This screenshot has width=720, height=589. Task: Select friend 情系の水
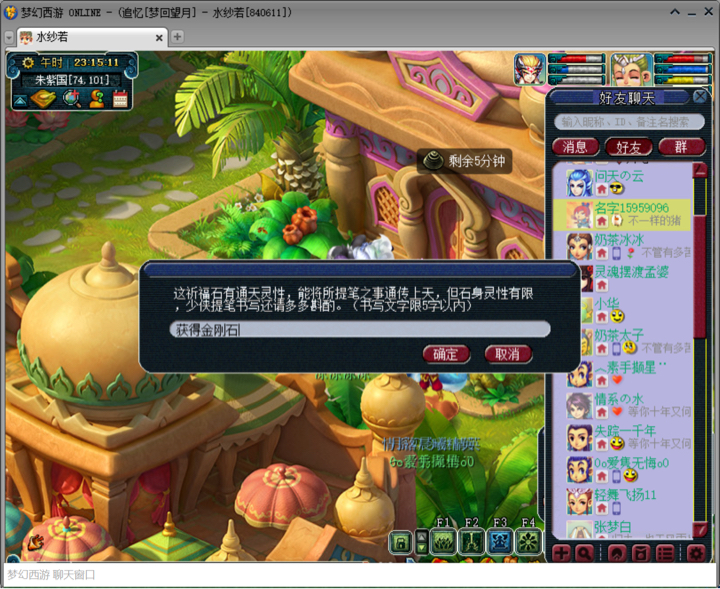point(622,406)
